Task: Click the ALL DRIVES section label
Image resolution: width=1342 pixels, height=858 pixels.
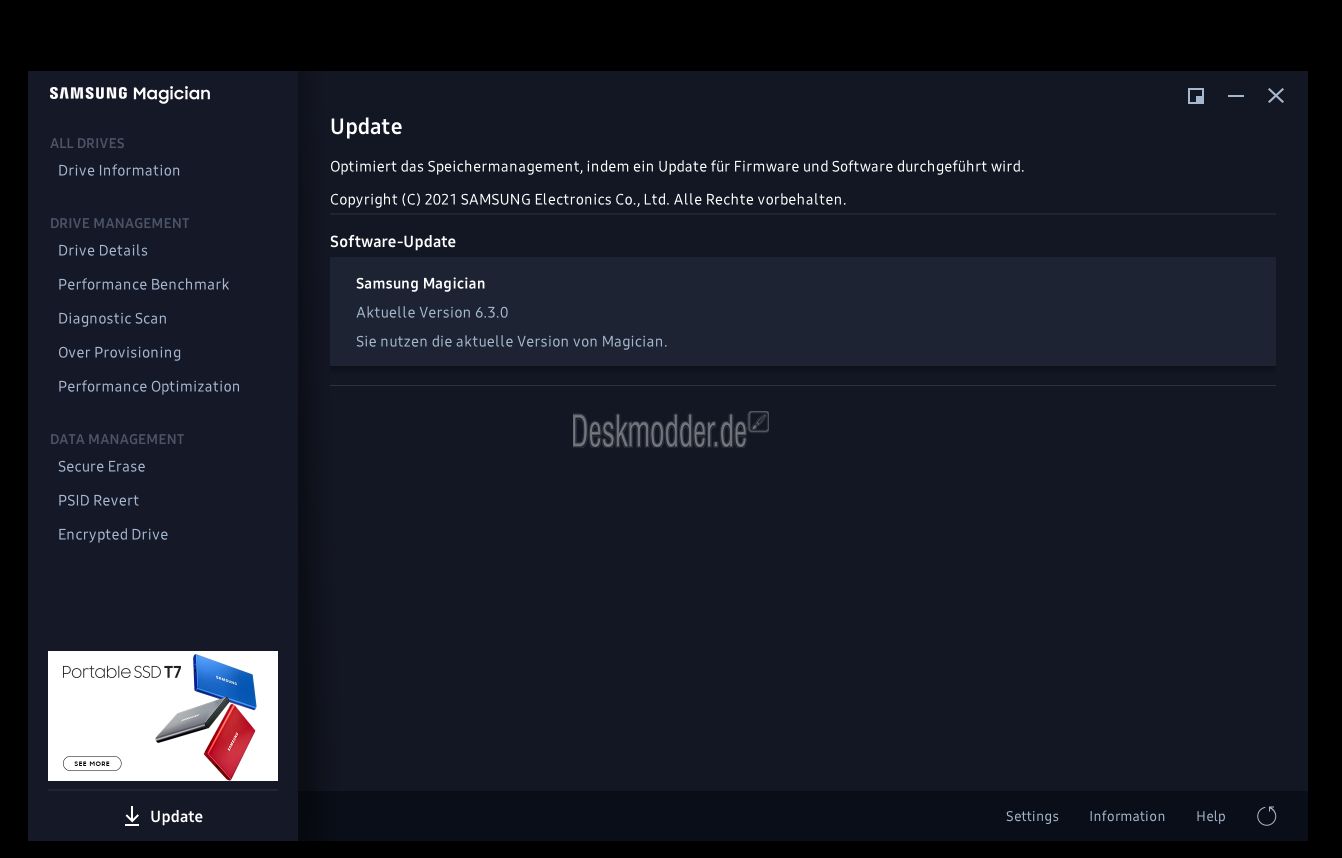Action: (x=87, y=143)
